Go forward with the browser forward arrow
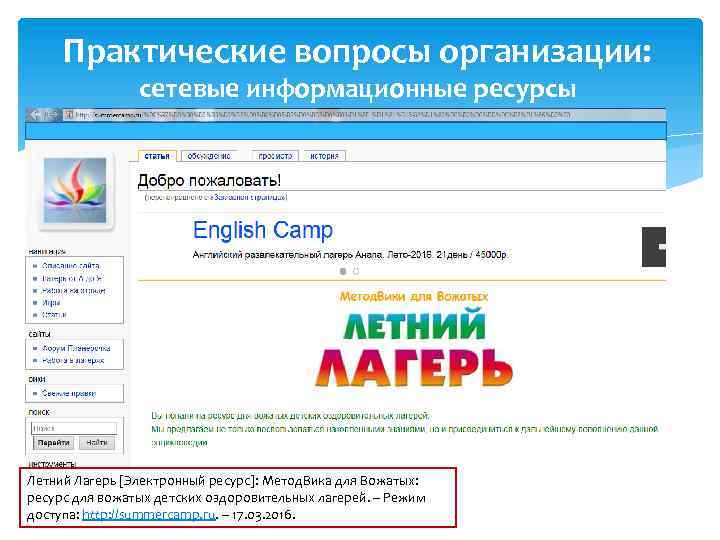Screen dimensions: 720x540 [x=52, y=114]
